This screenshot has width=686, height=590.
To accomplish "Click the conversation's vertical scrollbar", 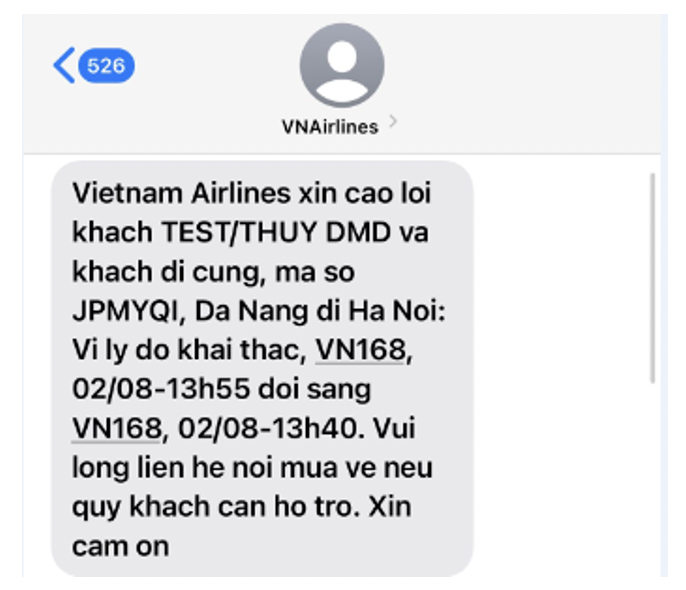I will tap(652, 278).
